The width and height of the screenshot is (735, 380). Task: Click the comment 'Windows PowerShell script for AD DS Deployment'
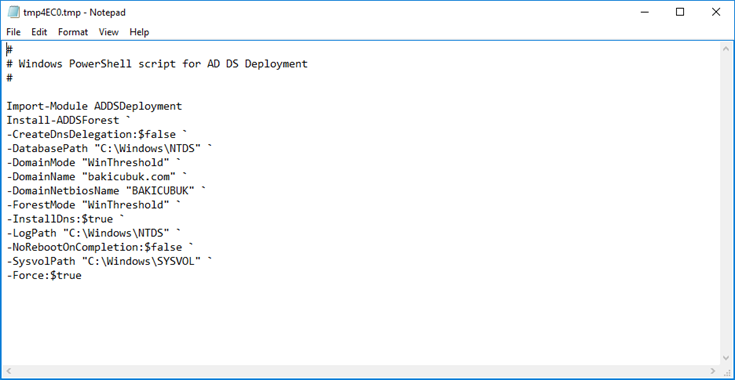[x=163, y=64]
